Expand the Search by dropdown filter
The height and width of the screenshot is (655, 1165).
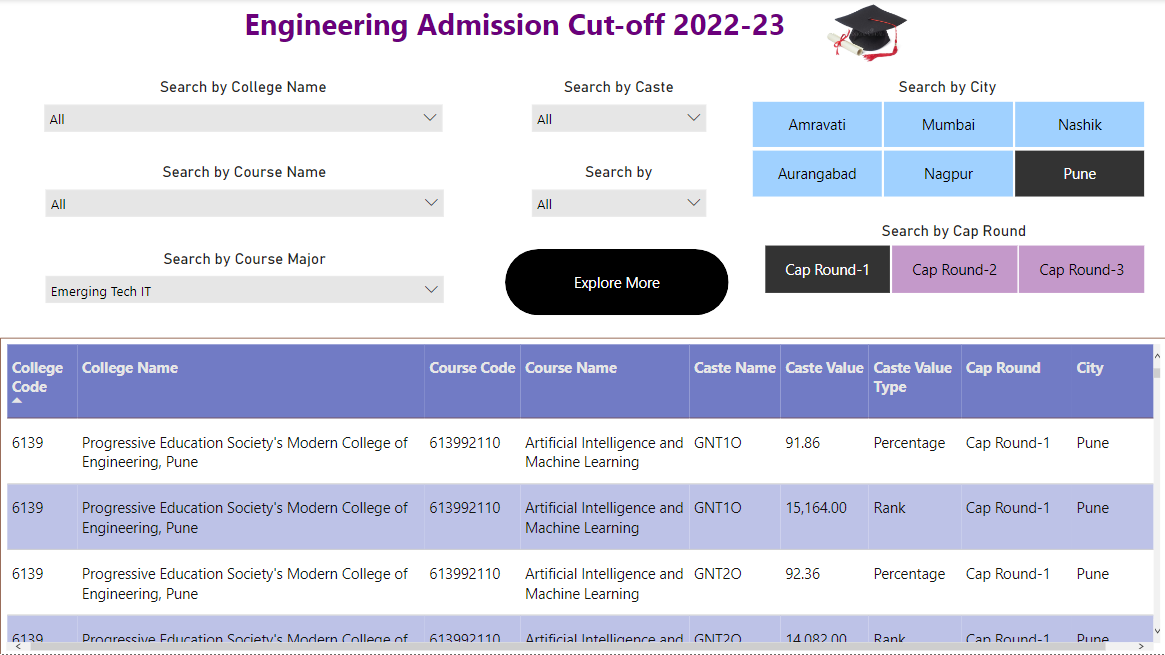(x=618, y=203)
